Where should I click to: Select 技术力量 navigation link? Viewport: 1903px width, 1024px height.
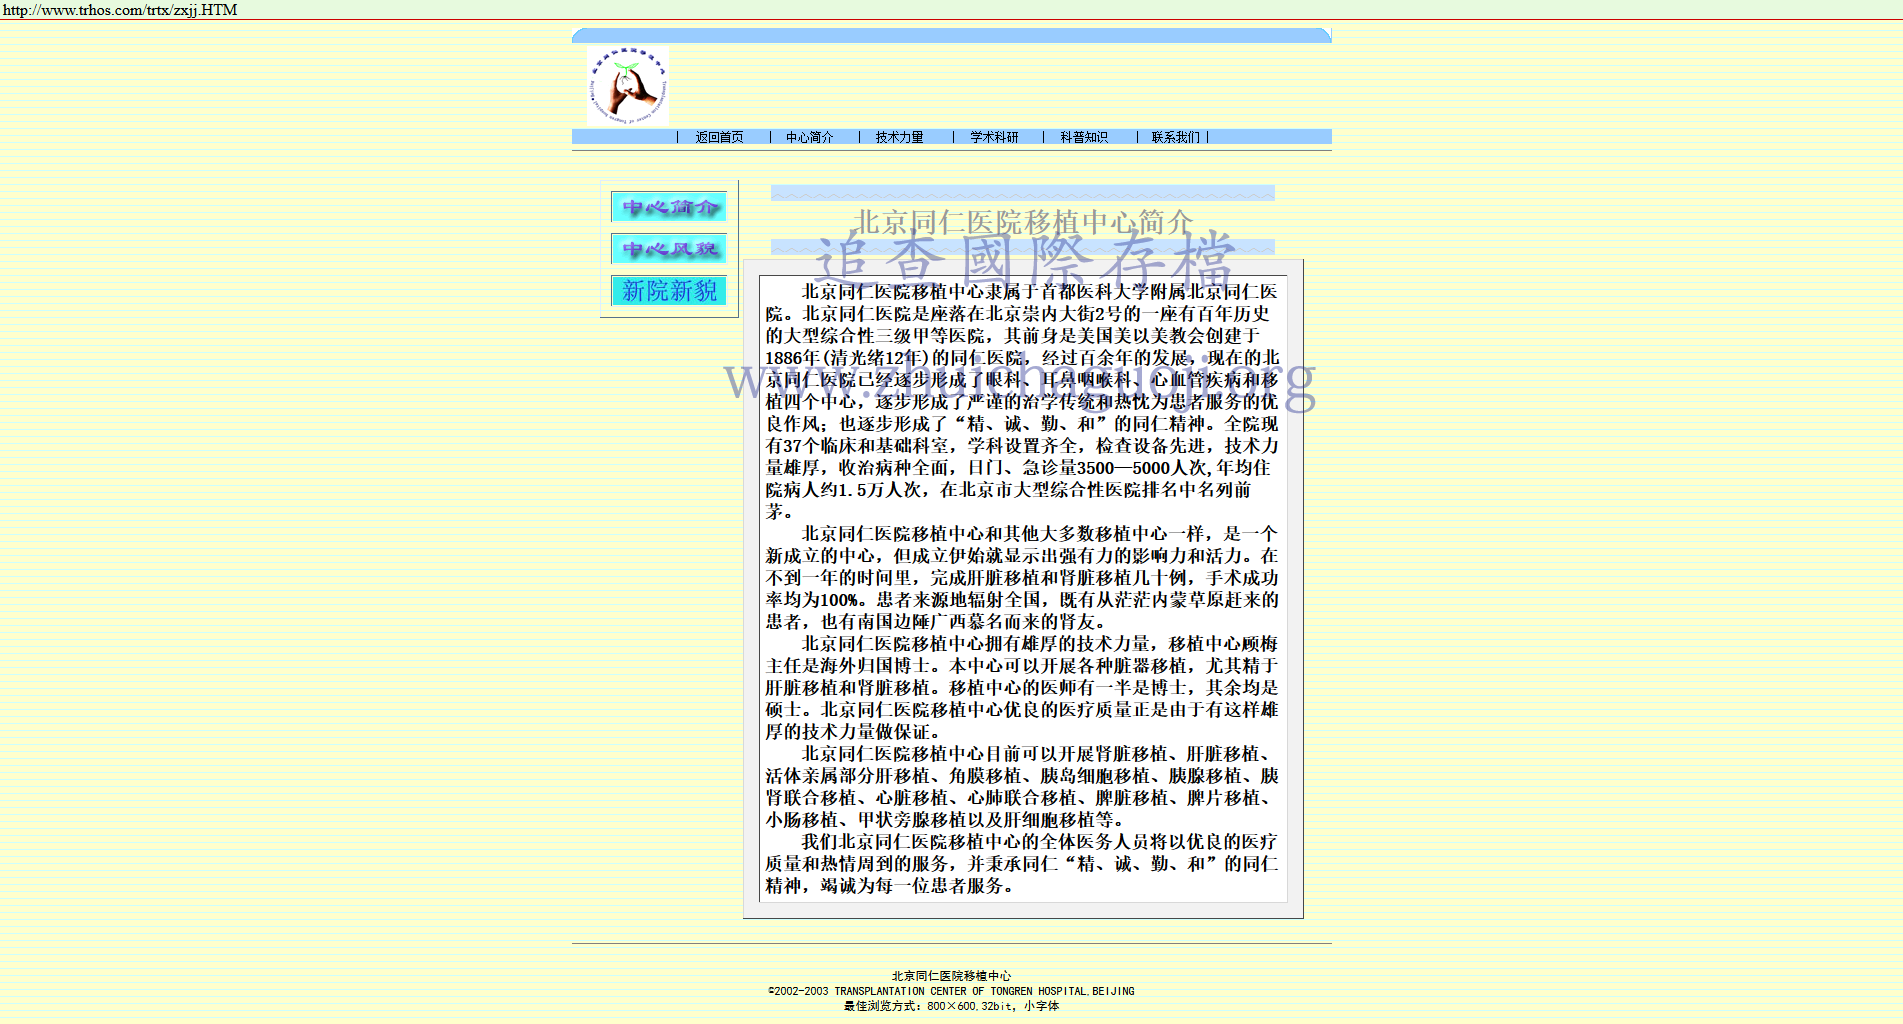[899, 137]
